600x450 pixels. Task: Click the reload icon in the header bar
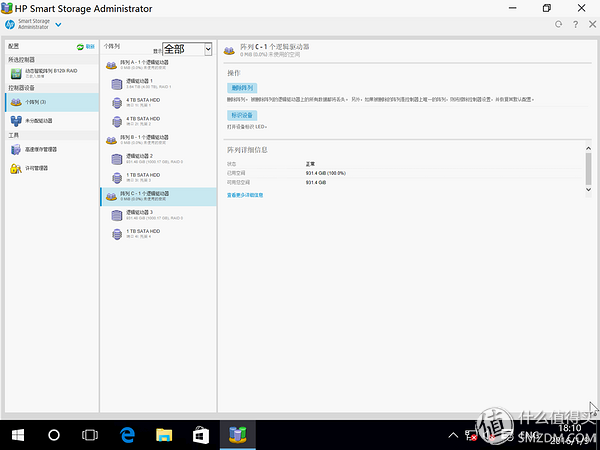click(x=558, y=24)
